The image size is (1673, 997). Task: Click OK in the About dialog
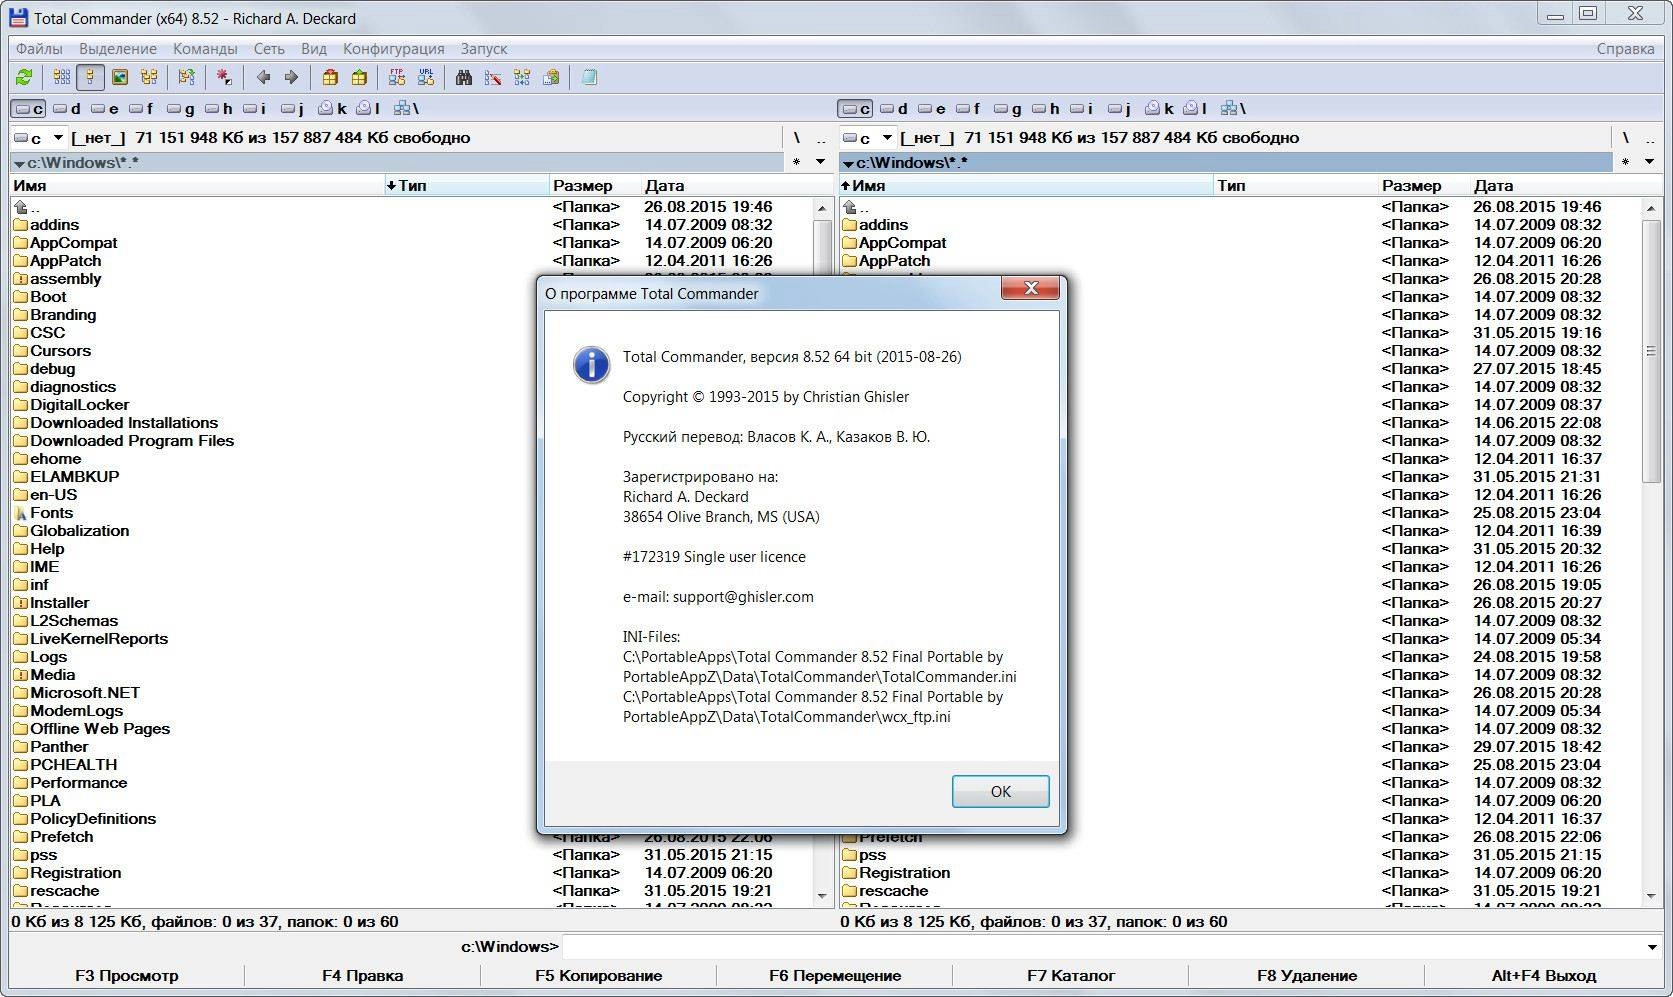click(1000, 791)
